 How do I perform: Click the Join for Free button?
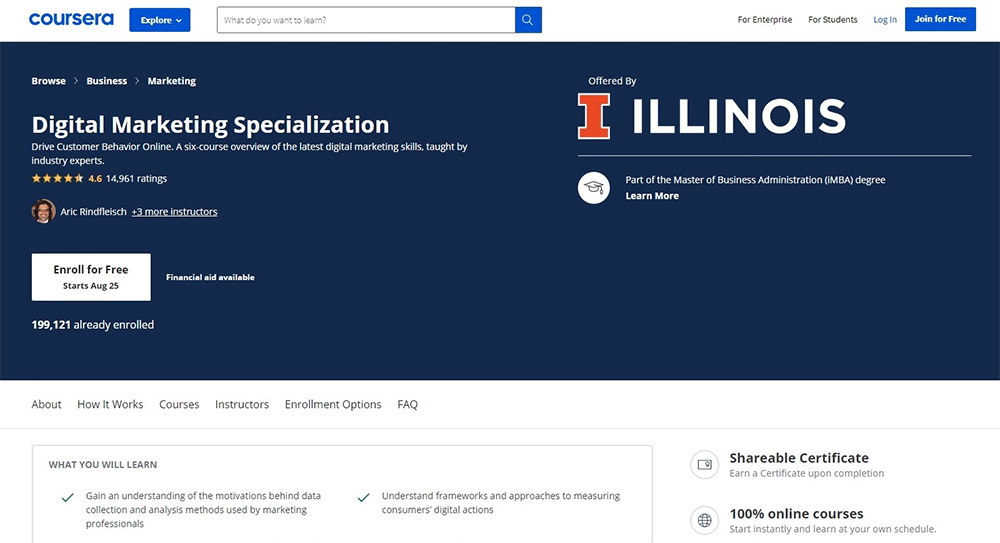(x=940, y=19)
